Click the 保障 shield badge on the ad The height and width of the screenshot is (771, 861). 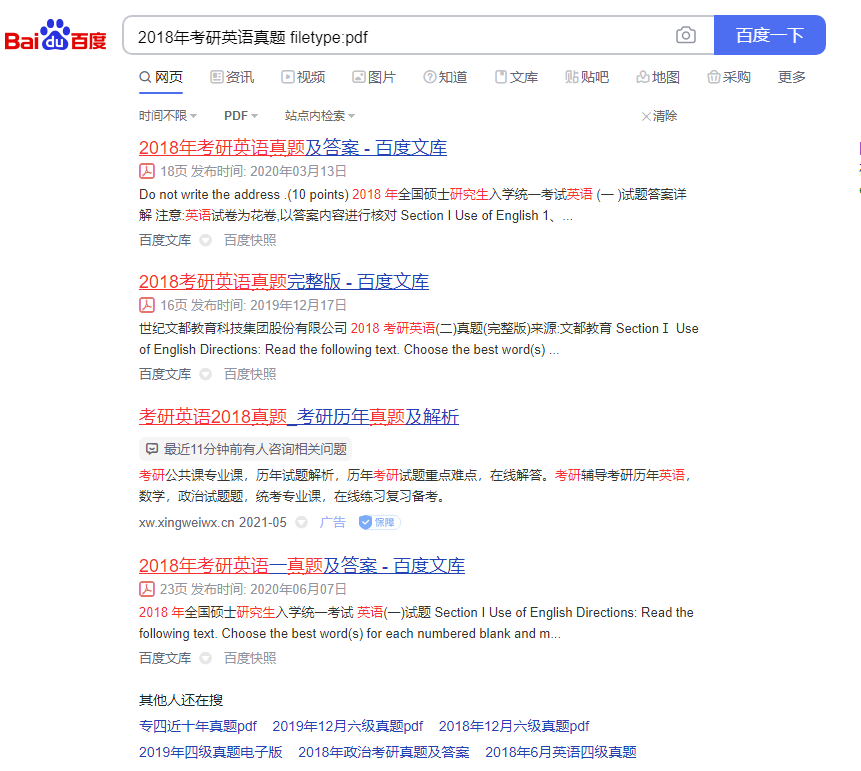(378, 522)
